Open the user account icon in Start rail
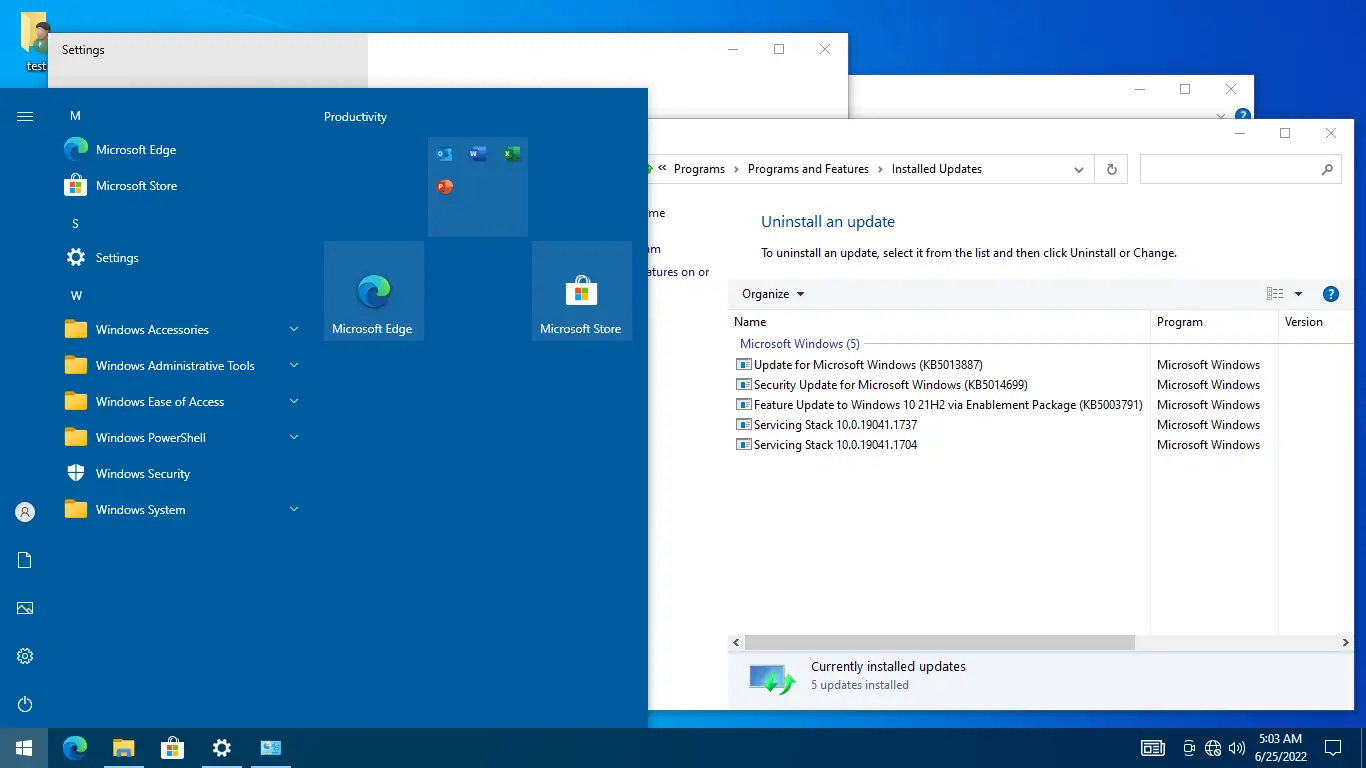 [25, 512]
